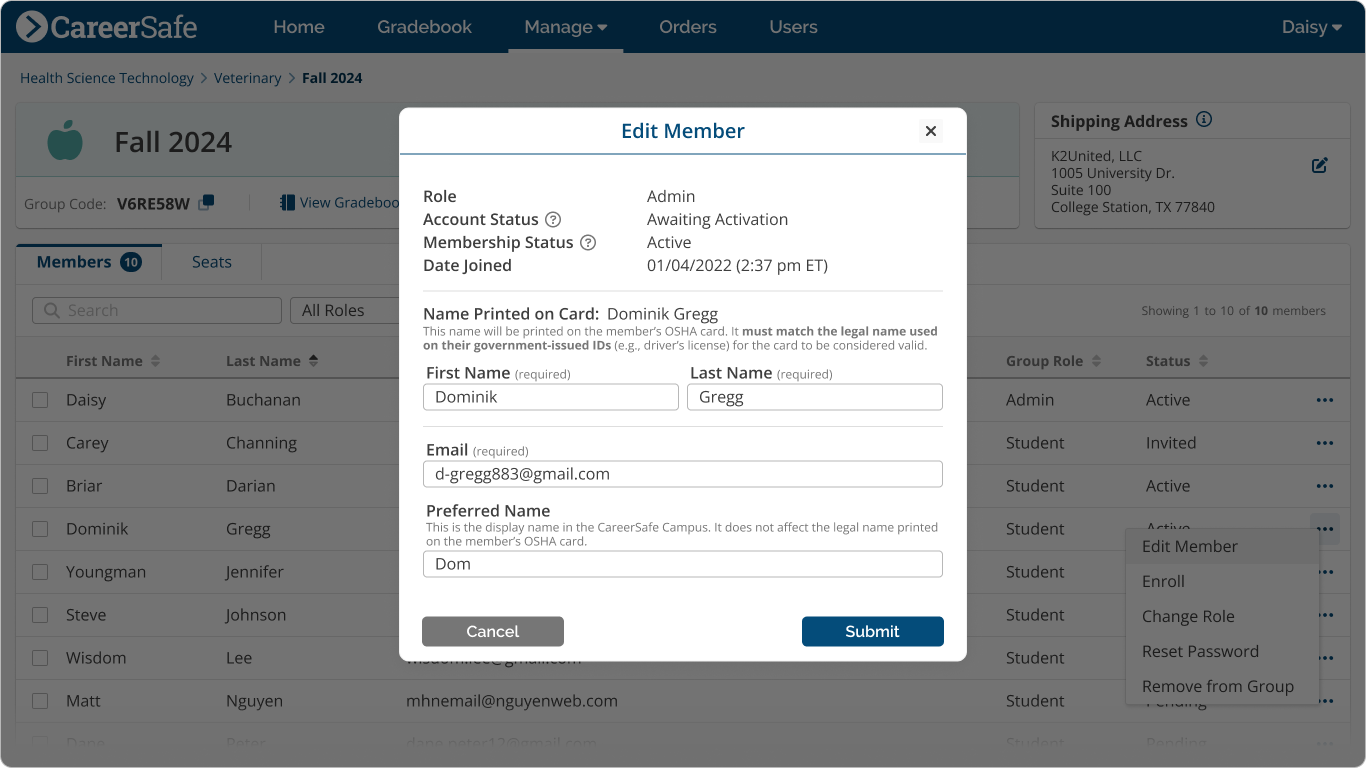The height and width of the screenshot is (768, 1366).
Task: Check the checkbox for Daisy Buchanan
Action: point(40,399)
